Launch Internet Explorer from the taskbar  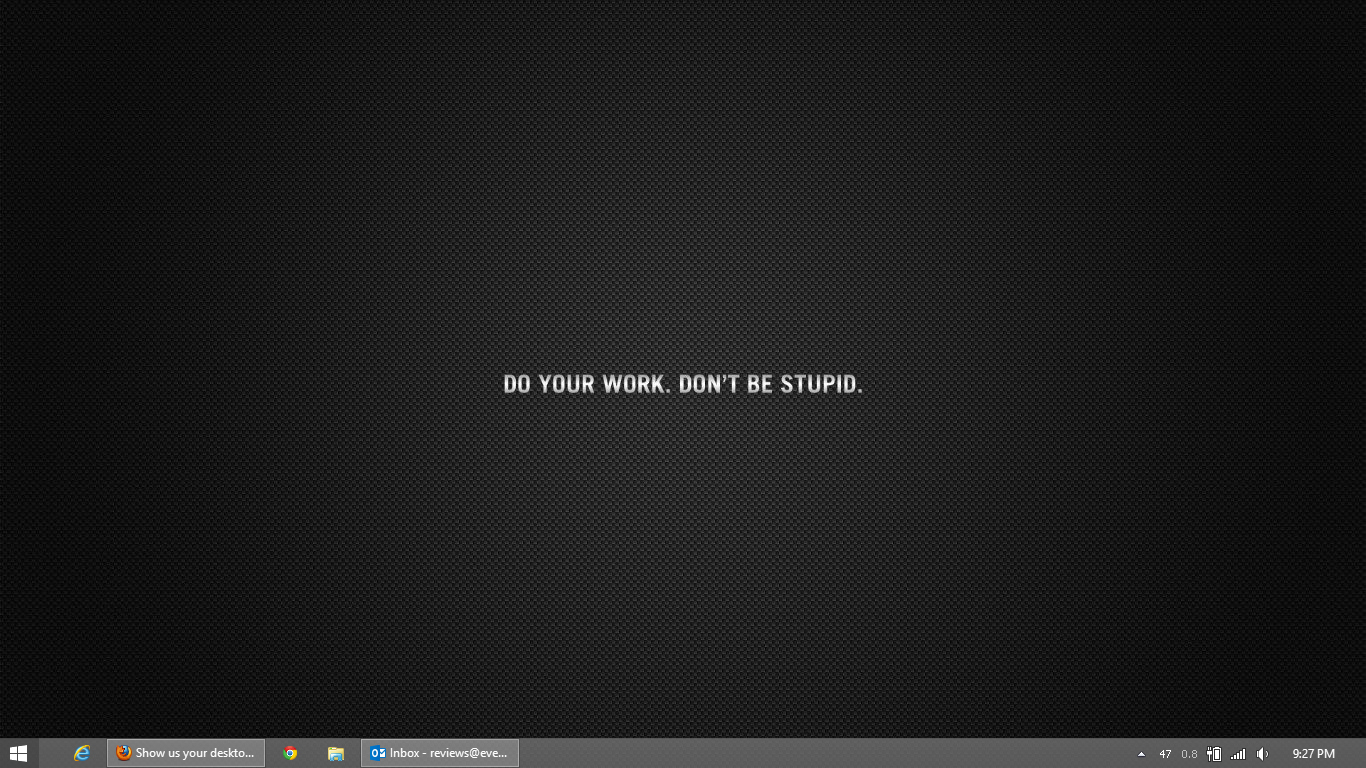[x=82, y=753]
